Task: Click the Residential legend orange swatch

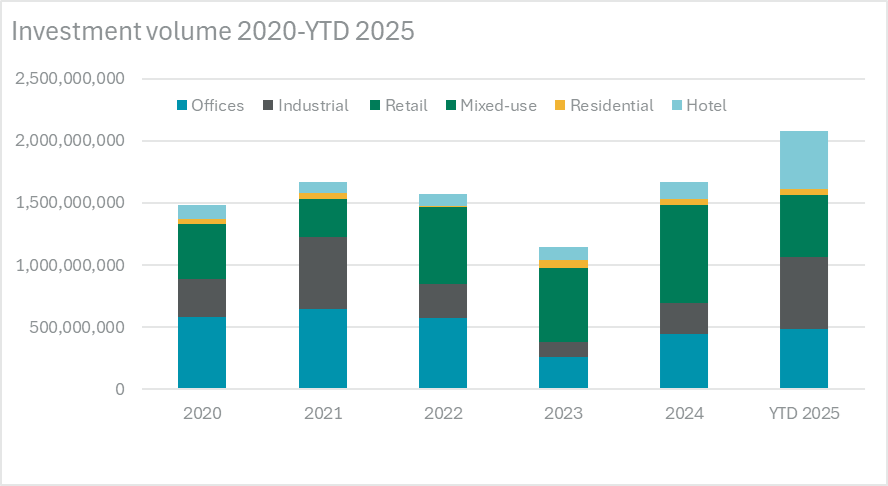Action: (x=560, y=106)
